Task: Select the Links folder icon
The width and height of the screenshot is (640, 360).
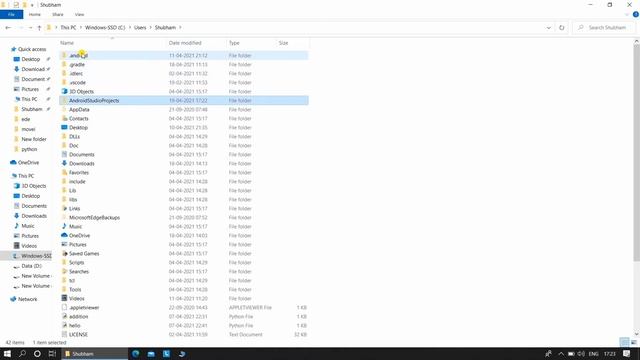Action: [64, 208]
